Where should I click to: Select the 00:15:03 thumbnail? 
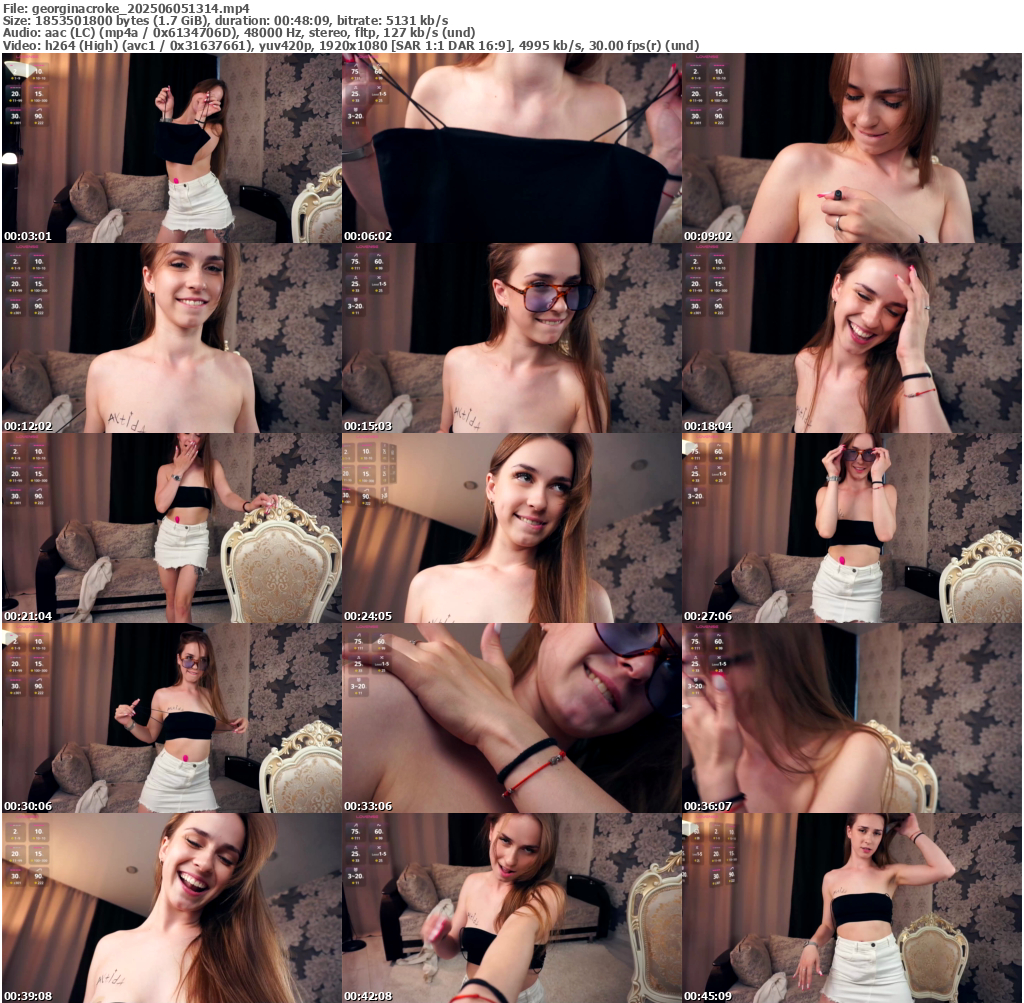(x=511, y=338)
